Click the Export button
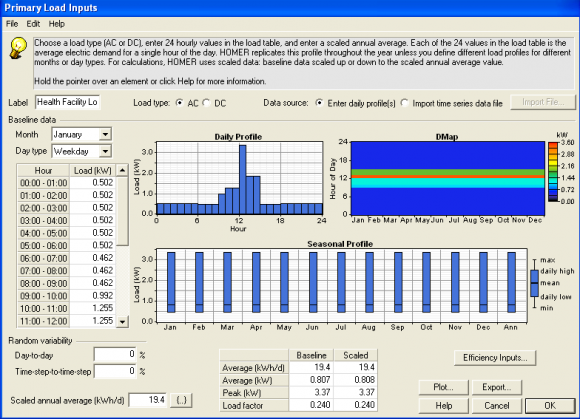 click(x=497, y=387)
